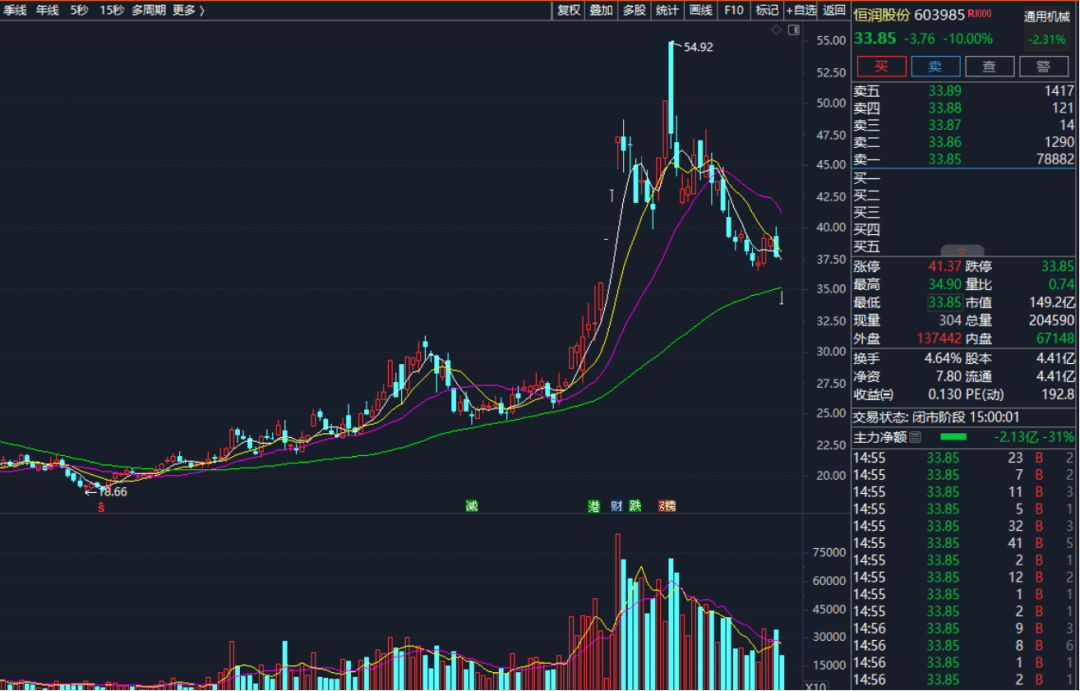Click the '港' marker below the chart
This screenshot has width=1080, height=691.
[594, 506]
